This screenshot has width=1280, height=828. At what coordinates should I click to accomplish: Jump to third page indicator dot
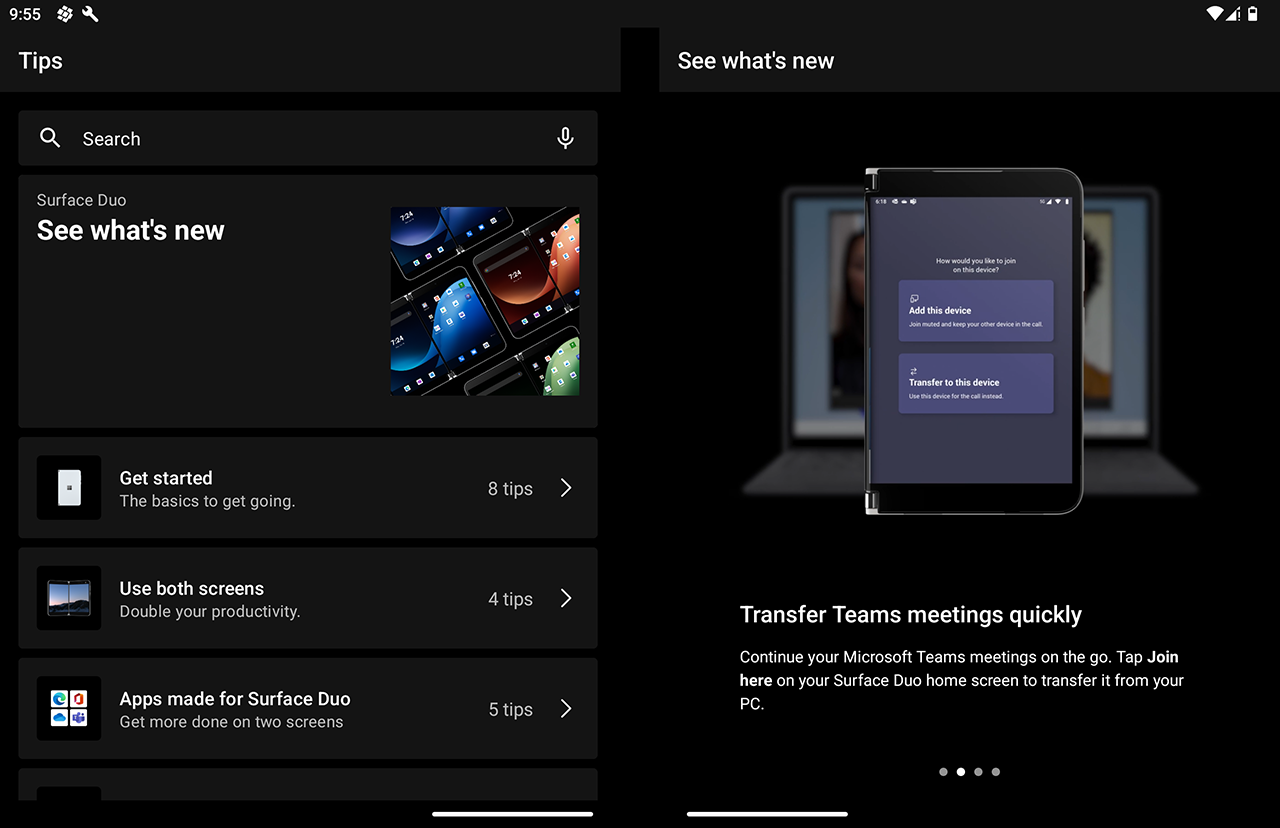point(978,772)
